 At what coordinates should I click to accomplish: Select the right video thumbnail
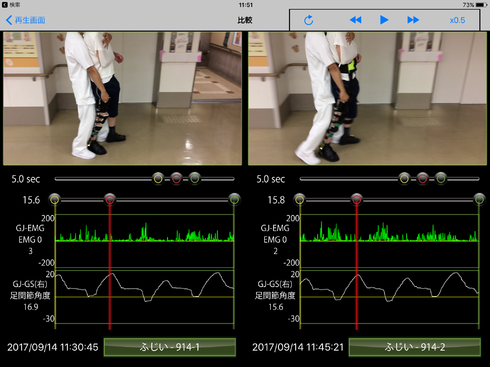(367, 98)
